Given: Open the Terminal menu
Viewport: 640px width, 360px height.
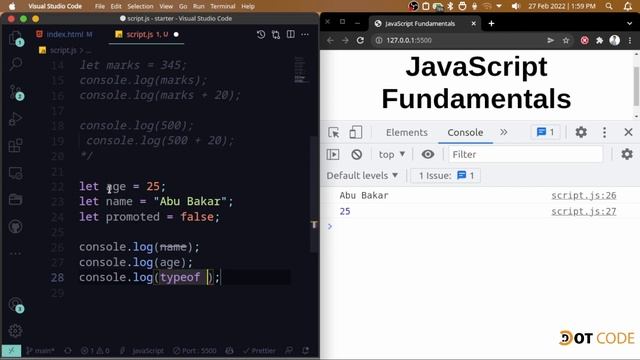Looking at the screenshot, I should tap(222, 6).
